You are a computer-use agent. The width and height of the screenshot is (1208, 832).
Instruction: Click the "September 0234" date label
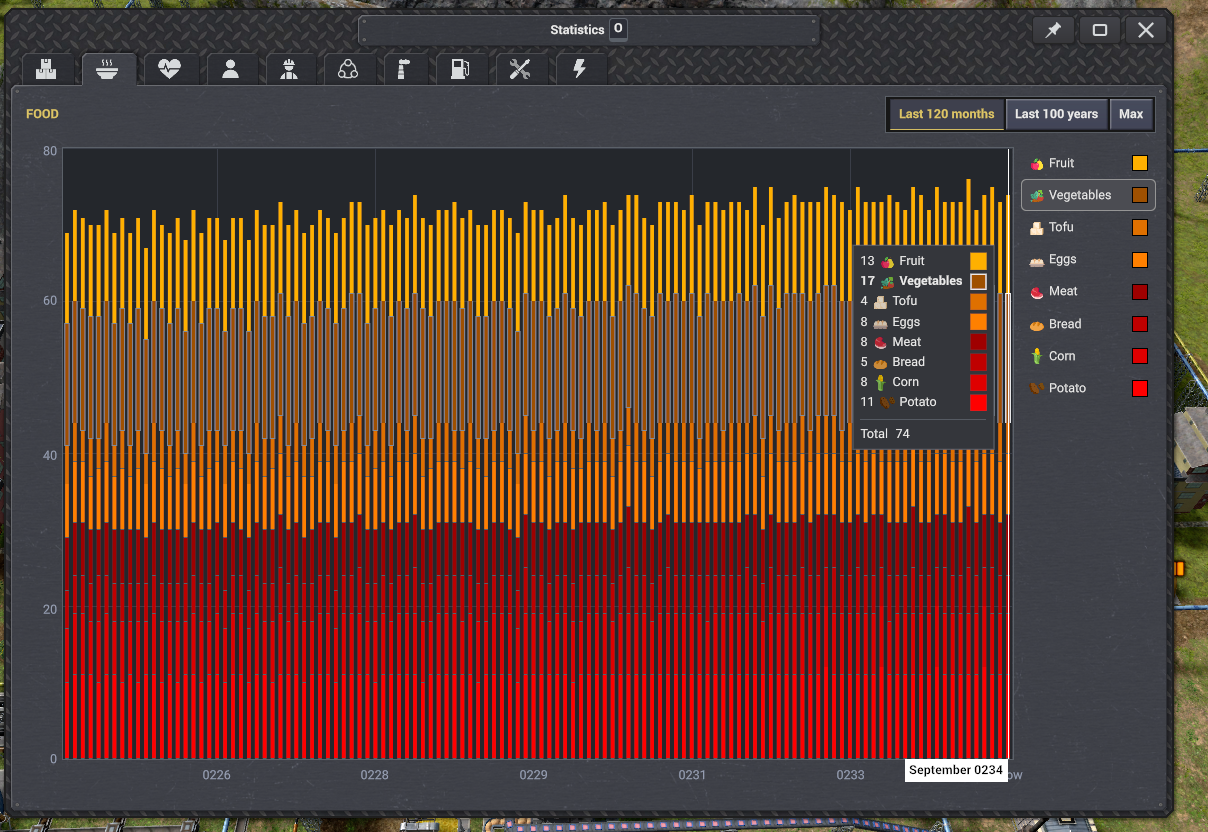[955, 770]
